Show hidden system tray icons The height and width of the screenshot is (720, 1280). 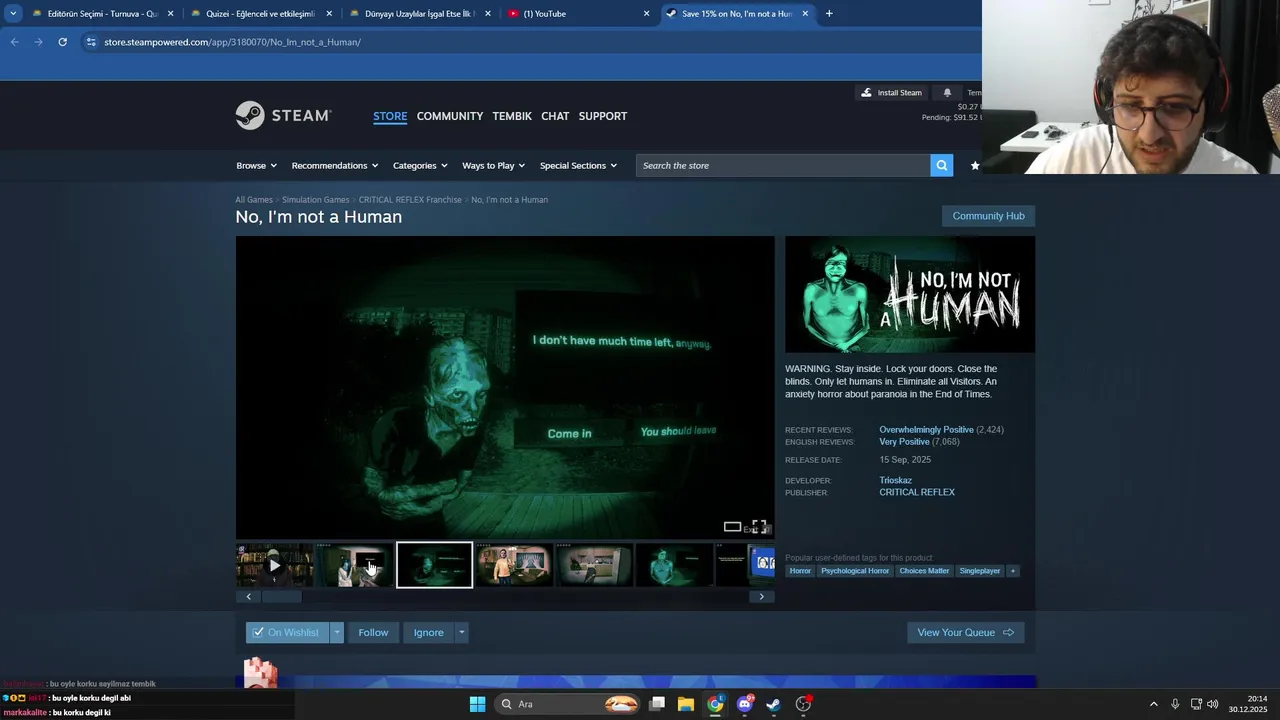pos(1153,704)
